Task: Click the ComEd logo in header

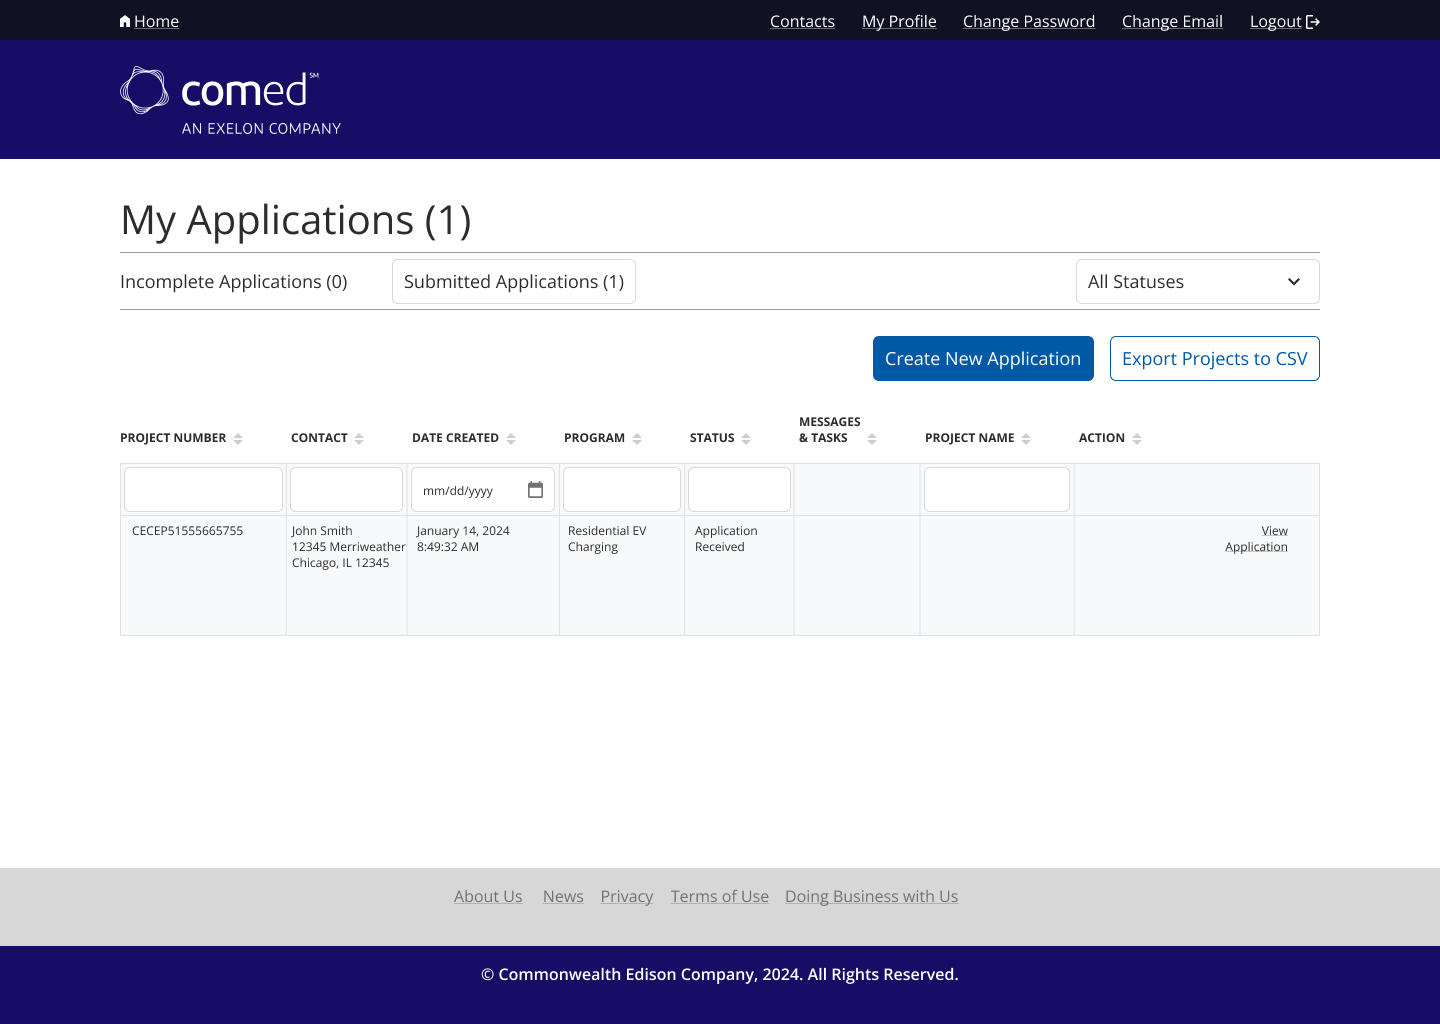Action: [230, 100]
